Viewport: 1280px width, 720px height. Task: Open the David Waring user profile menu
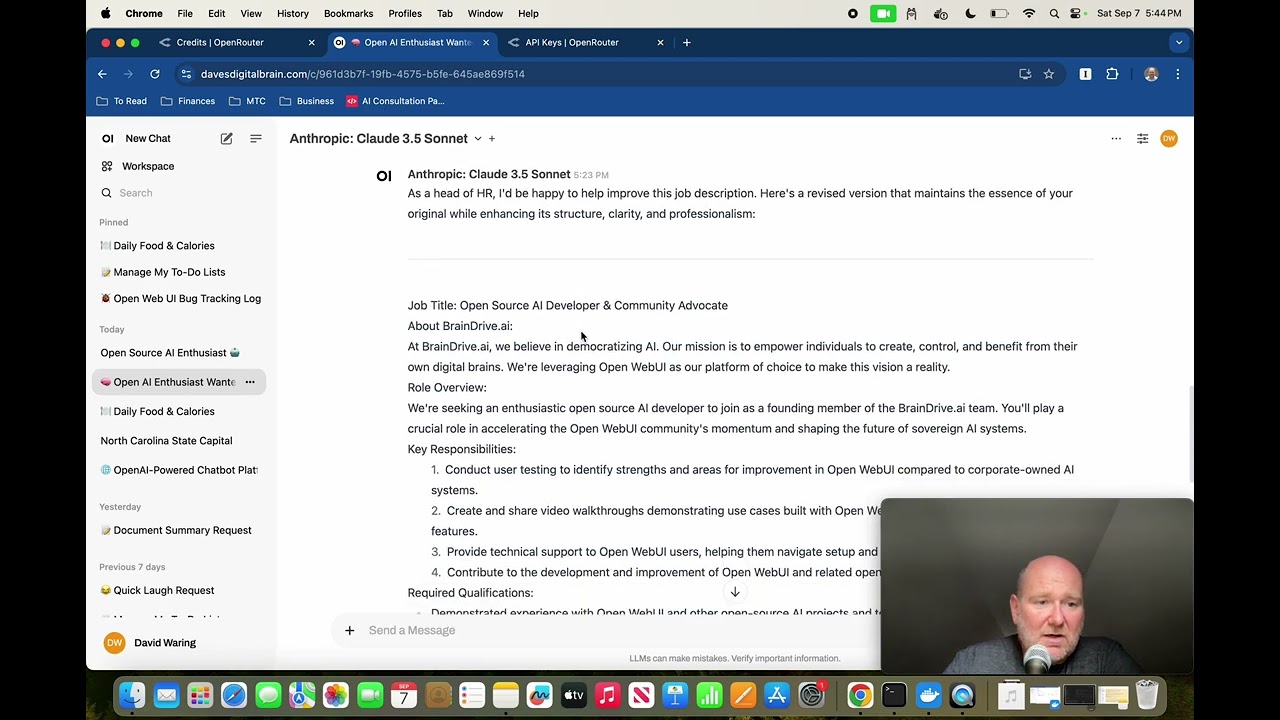[165, 643]
